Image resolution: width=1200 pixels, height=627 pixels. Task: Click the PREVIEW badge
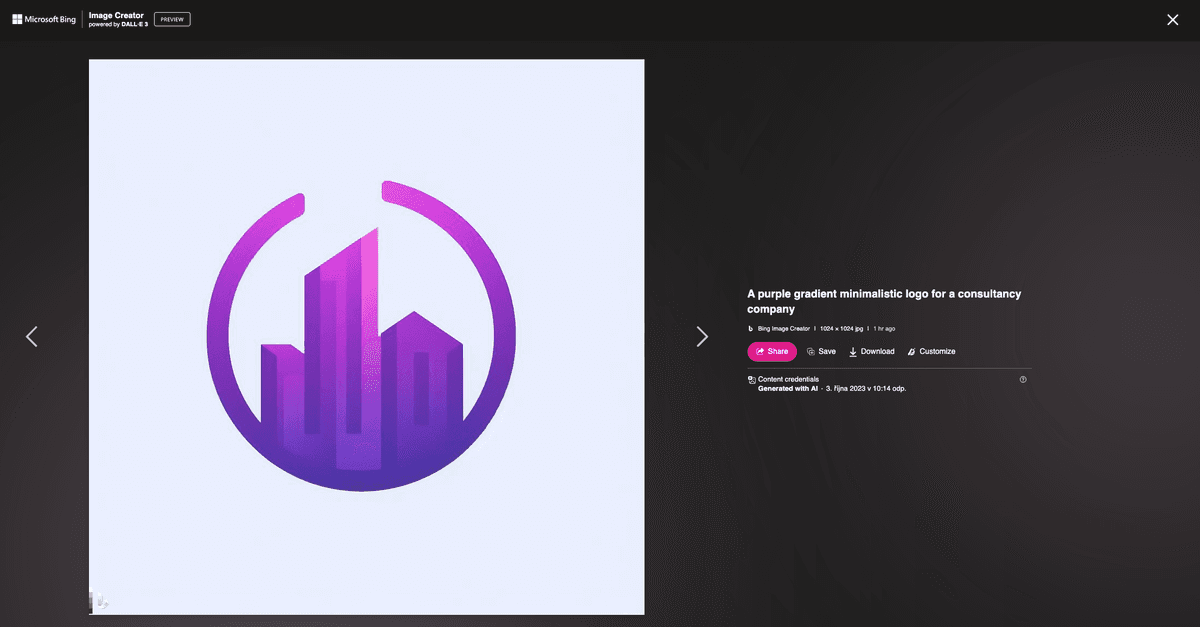click(x=172, y=19)
